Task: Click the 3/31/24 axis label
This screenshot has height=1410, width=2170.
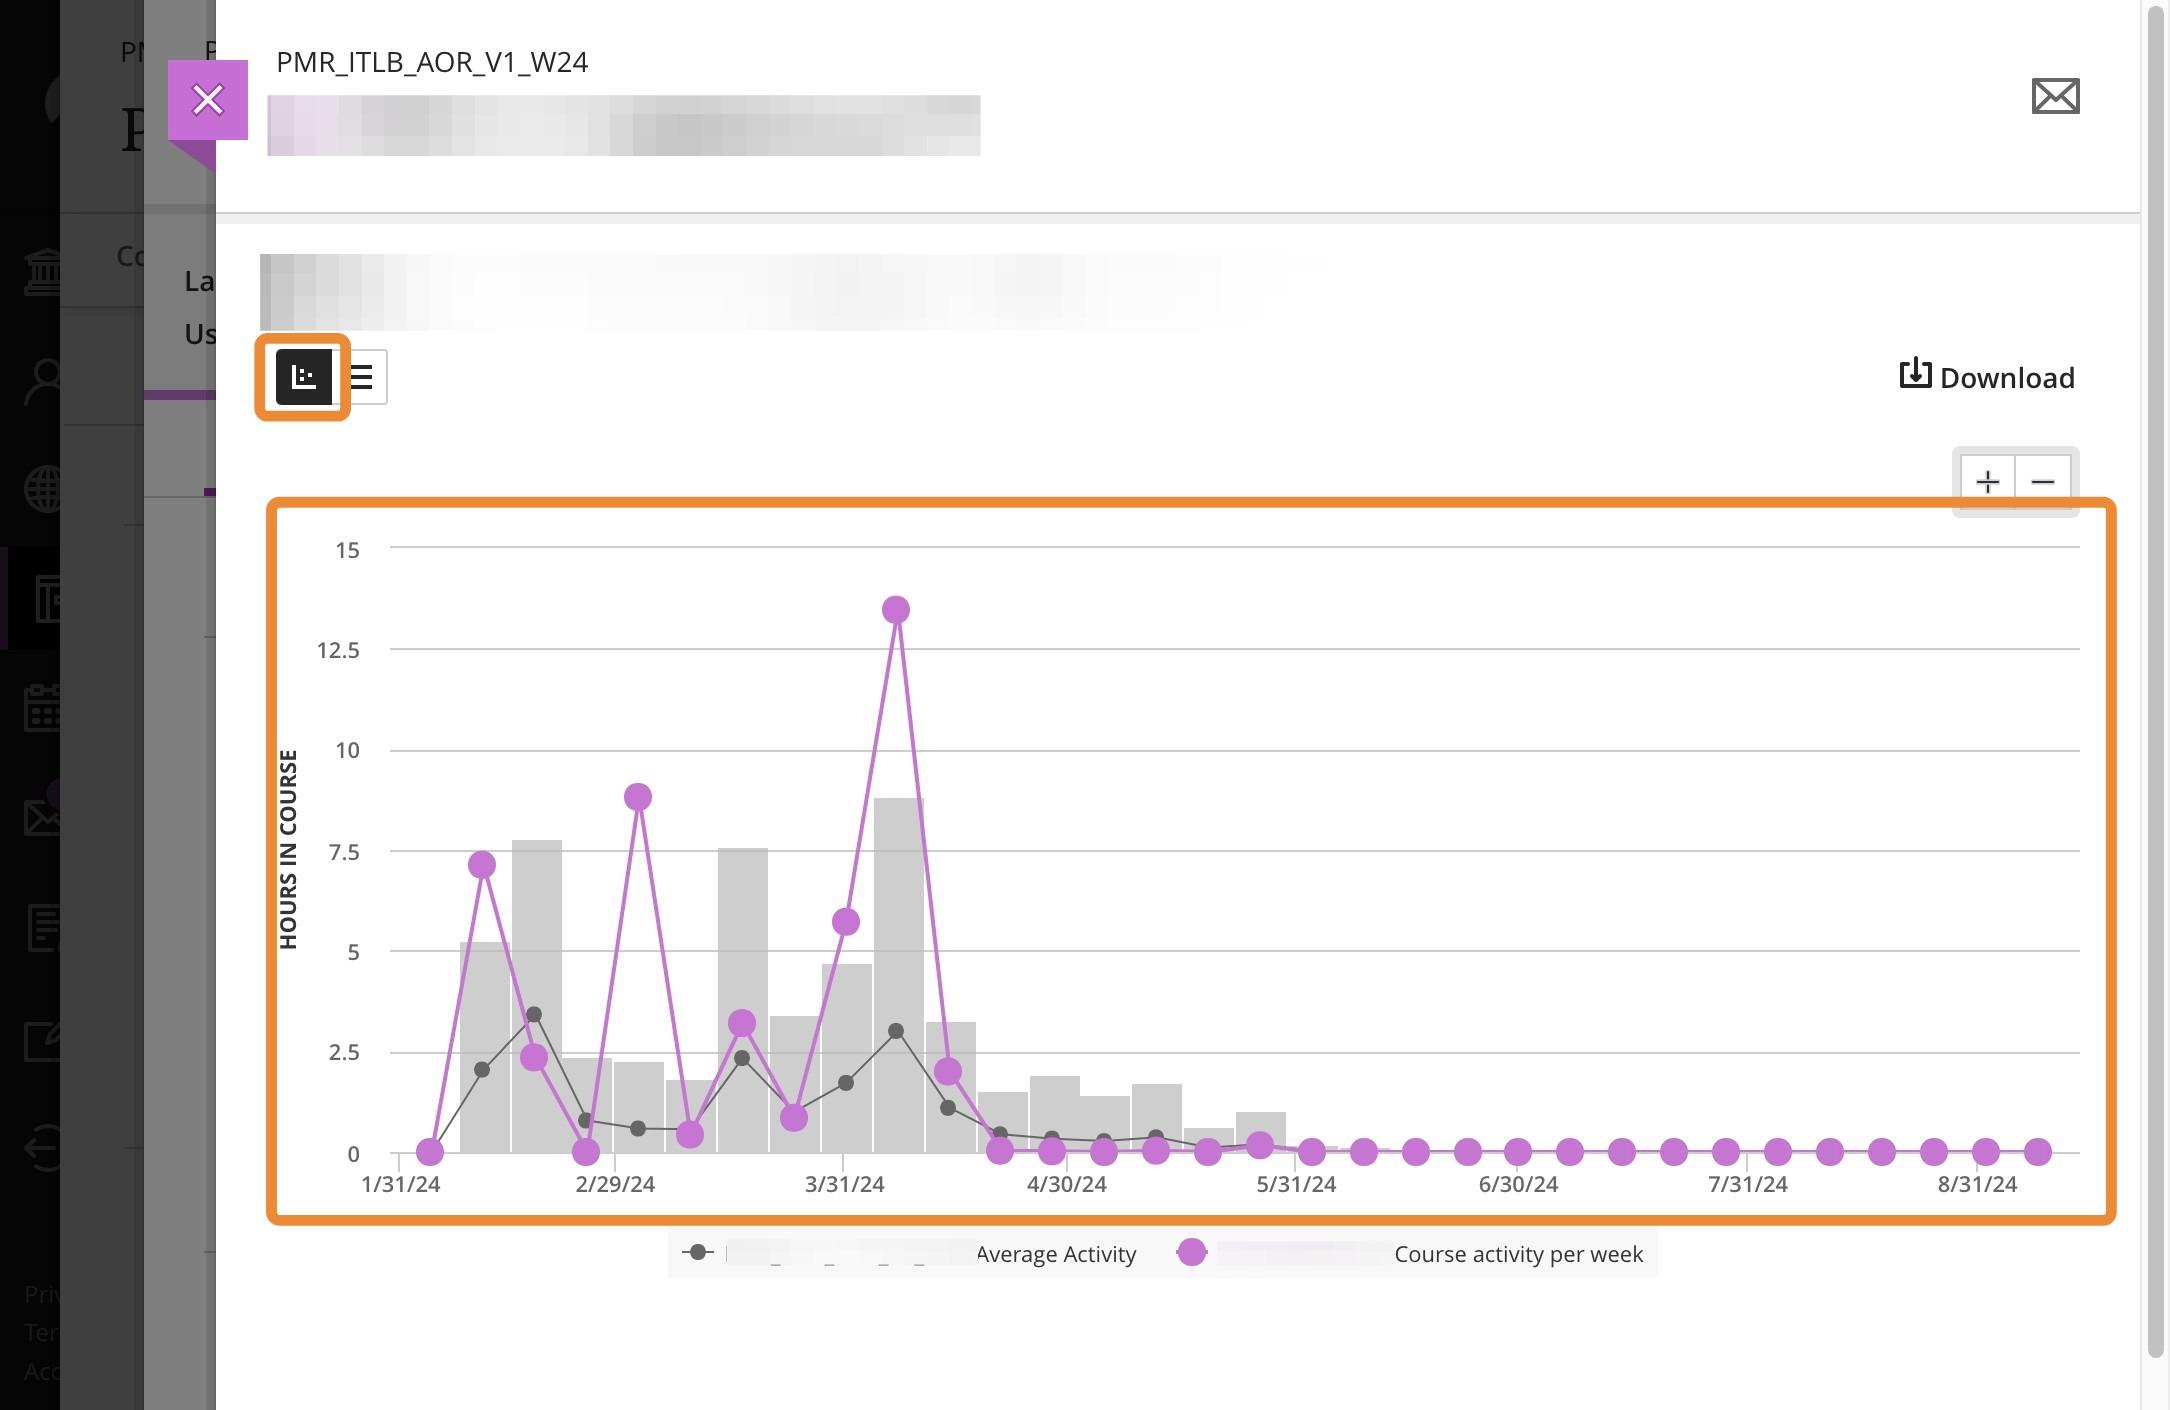Action: tap(844, 1184)
